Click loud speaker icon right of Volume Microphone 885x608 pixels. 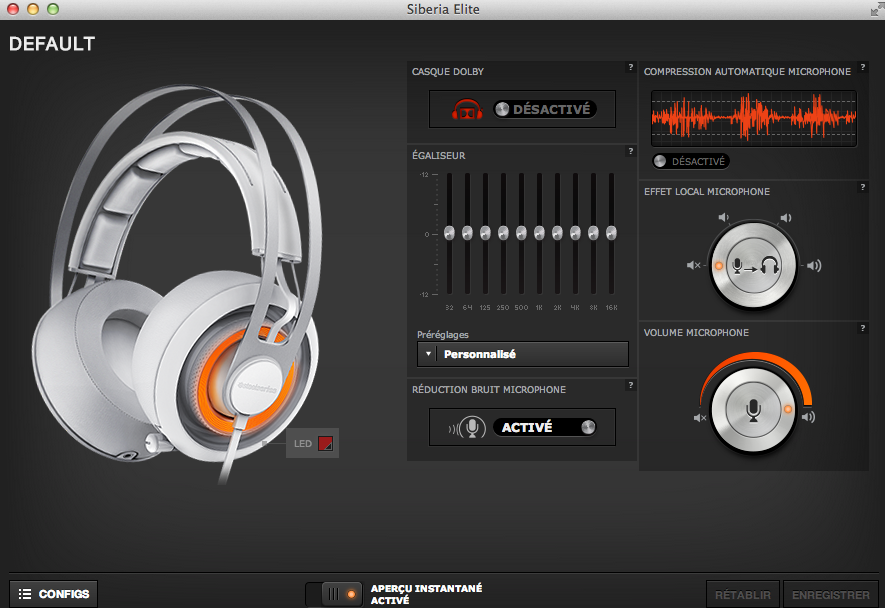click(807, 417)
